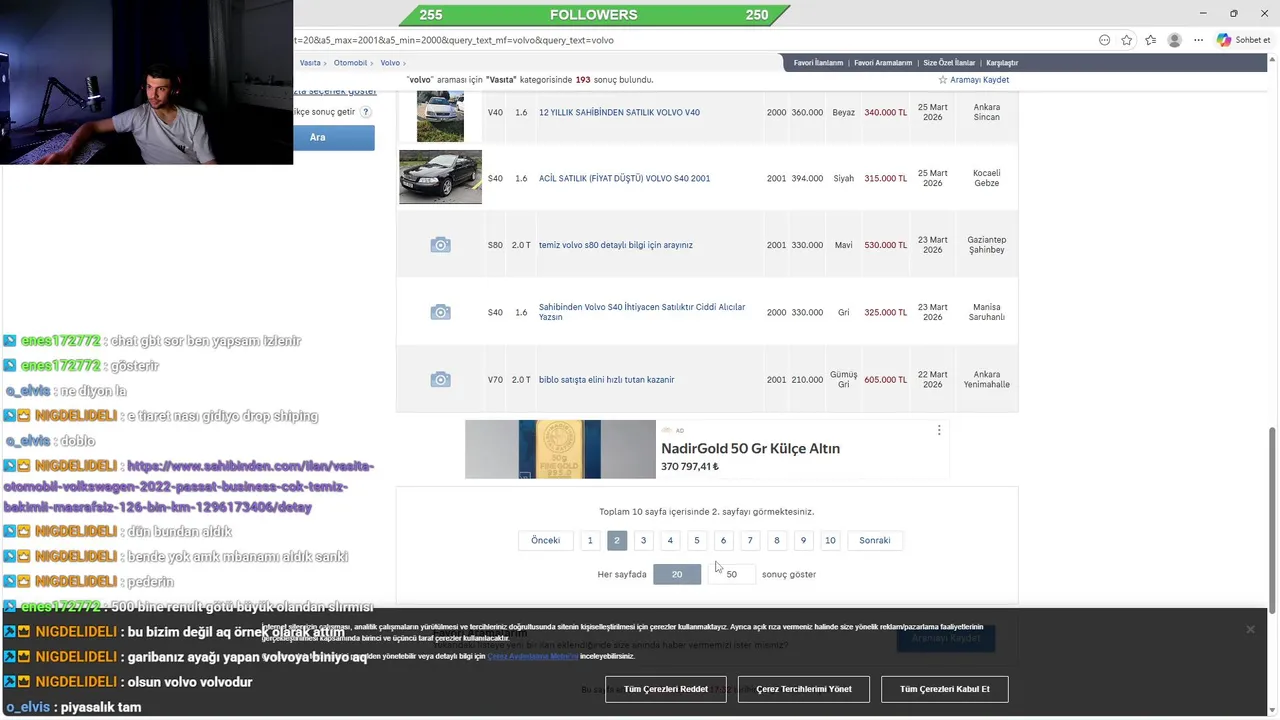Click the camera placeholder for the V70 listing
The image size is (1280, 720).
pos(440,380)
